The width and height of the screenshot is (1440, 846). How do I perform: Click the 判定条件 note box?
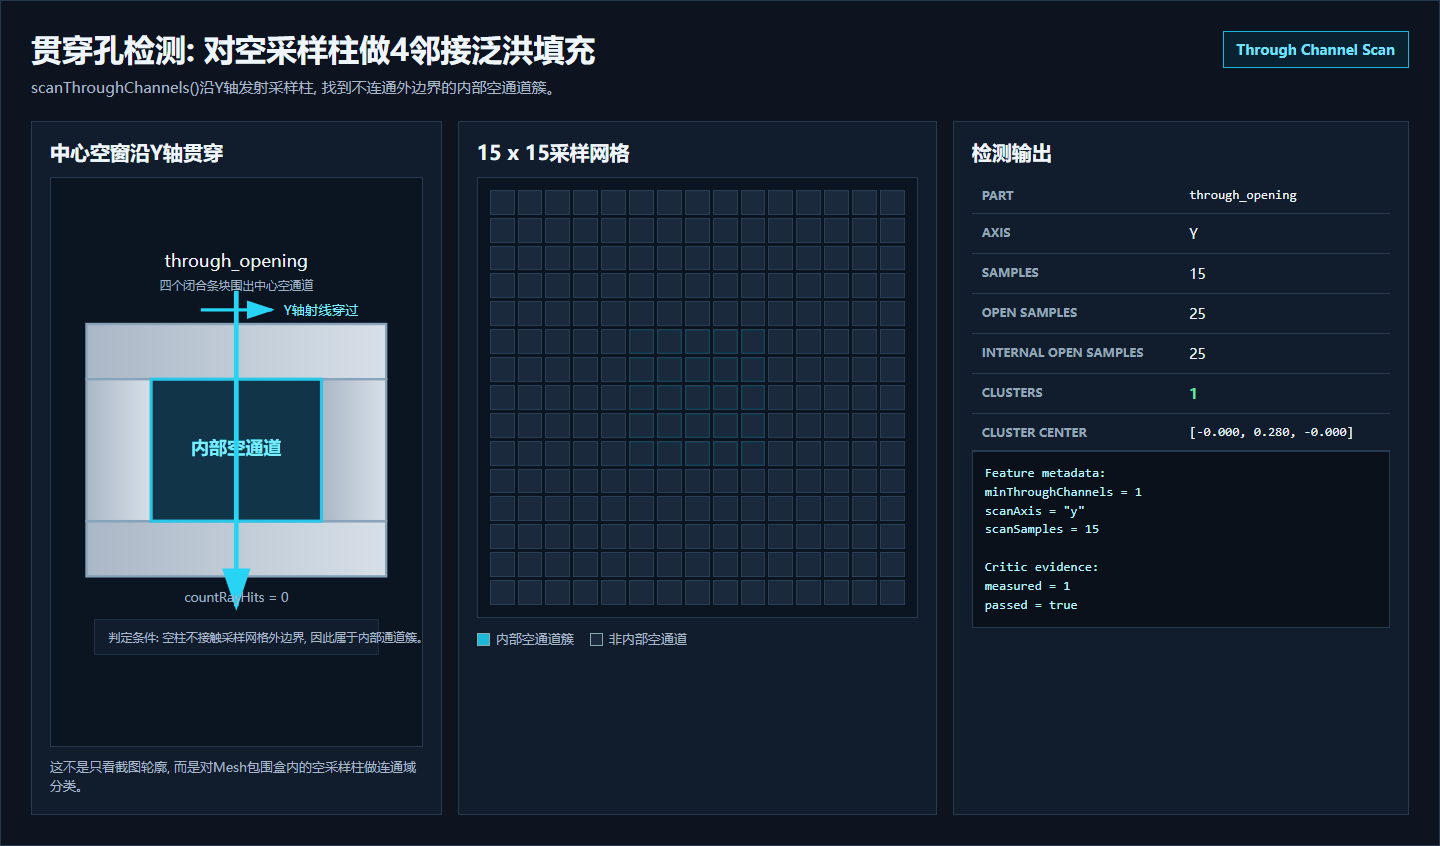(x=236, y=637)
